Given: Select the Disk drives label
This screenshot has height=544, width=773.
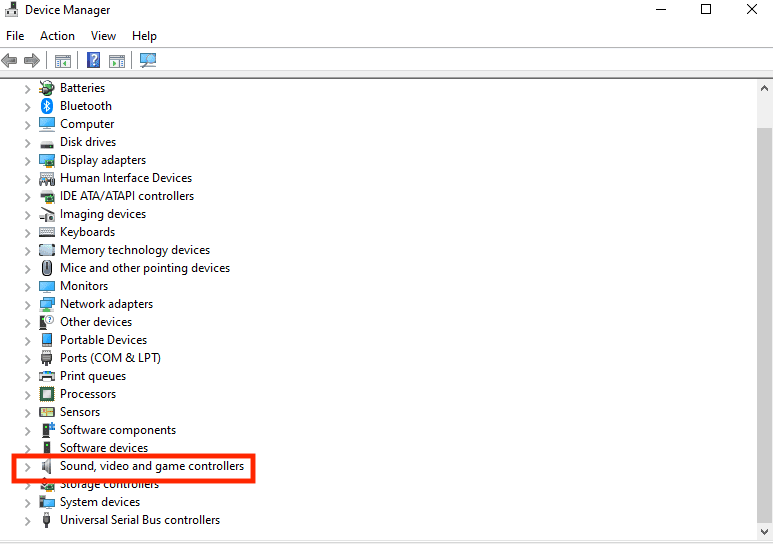Looking at the screenshot, I should click(88, 142).
